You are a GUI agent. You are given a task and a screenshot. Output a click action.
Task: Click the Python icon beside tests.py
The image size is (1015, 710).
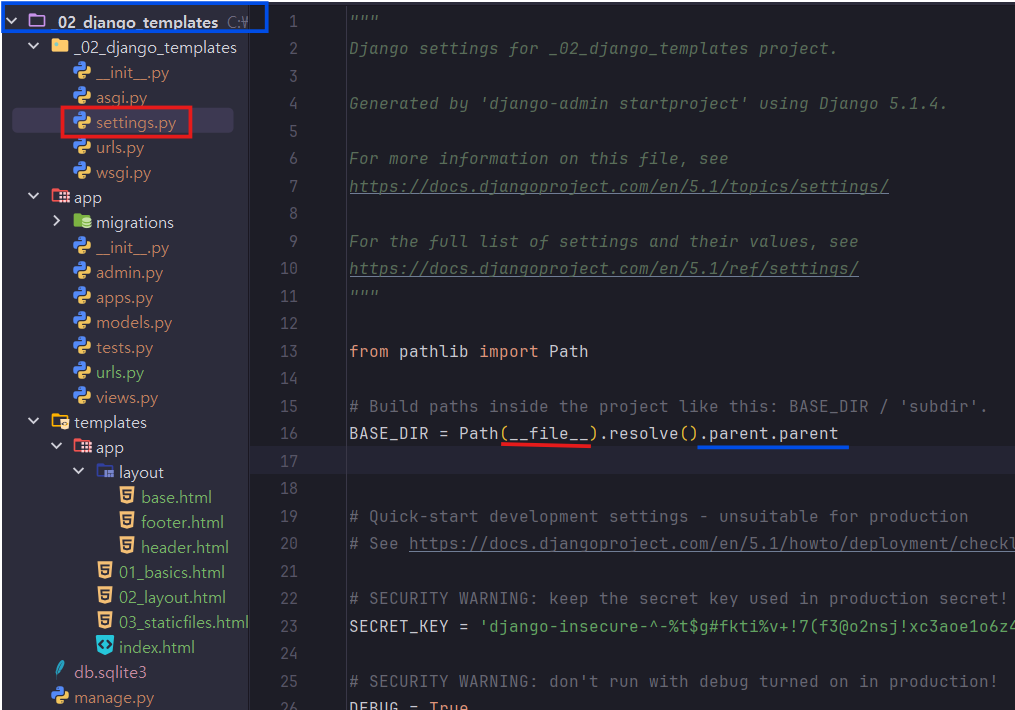(82, 346)
